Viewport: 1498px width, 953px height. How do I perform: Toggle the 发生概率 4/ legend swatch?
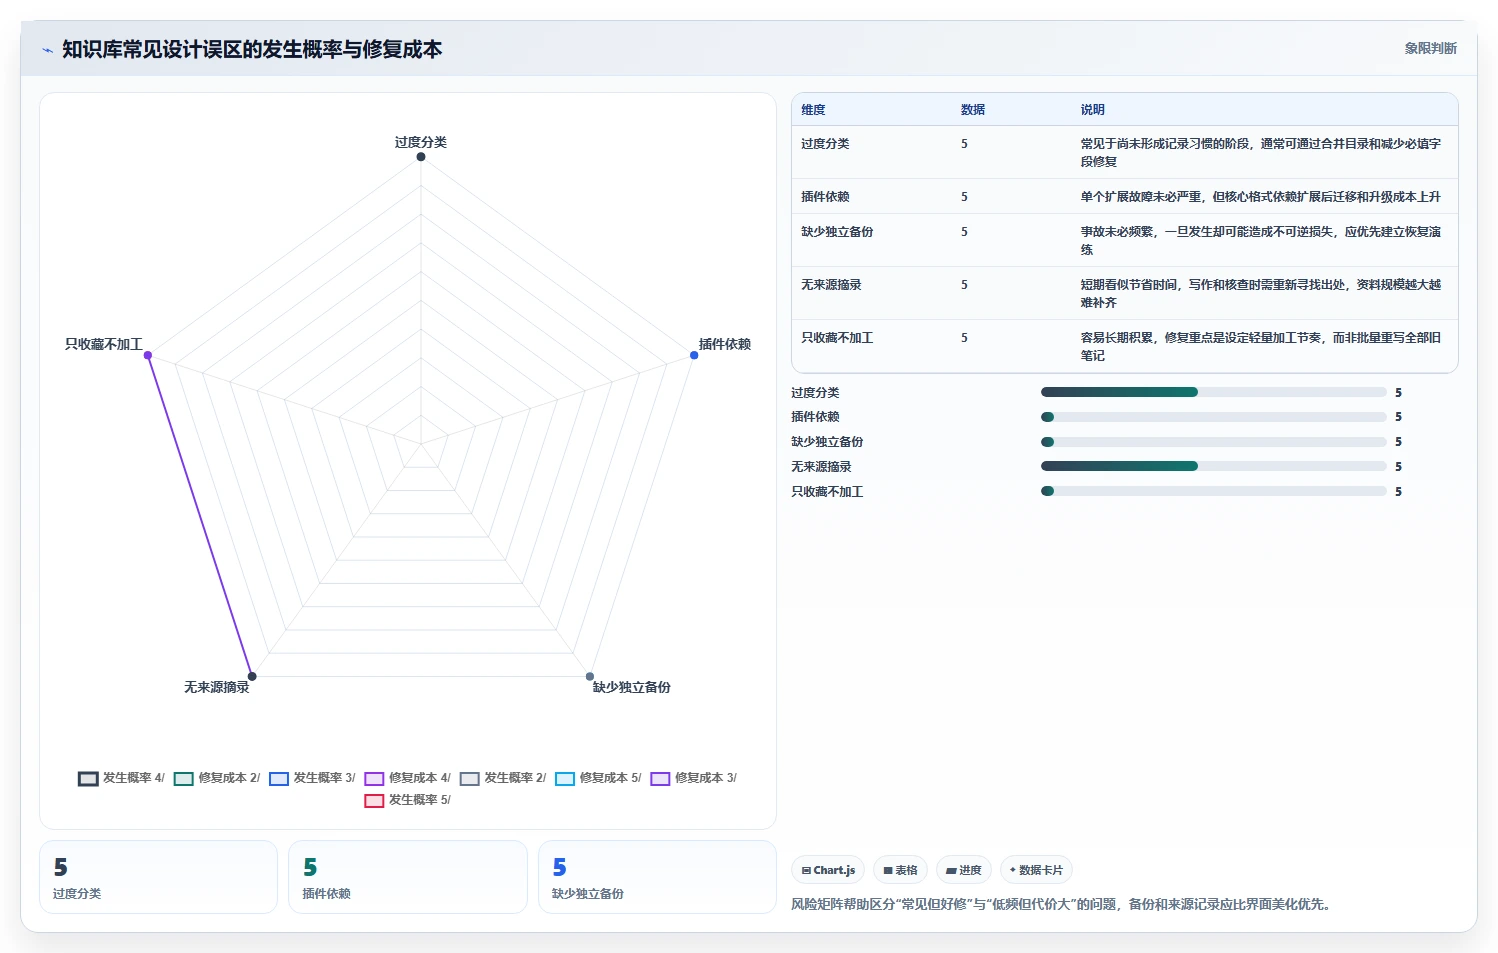click(88, 779)
